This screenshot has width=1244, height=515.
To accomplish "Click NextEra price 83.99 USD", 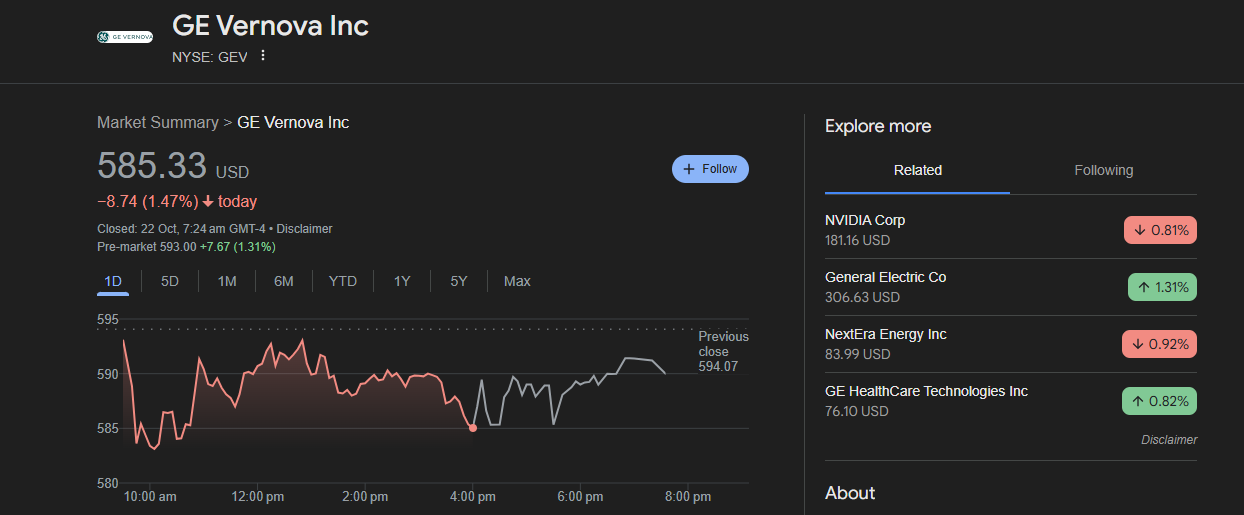I will click(x=857, y=354).
